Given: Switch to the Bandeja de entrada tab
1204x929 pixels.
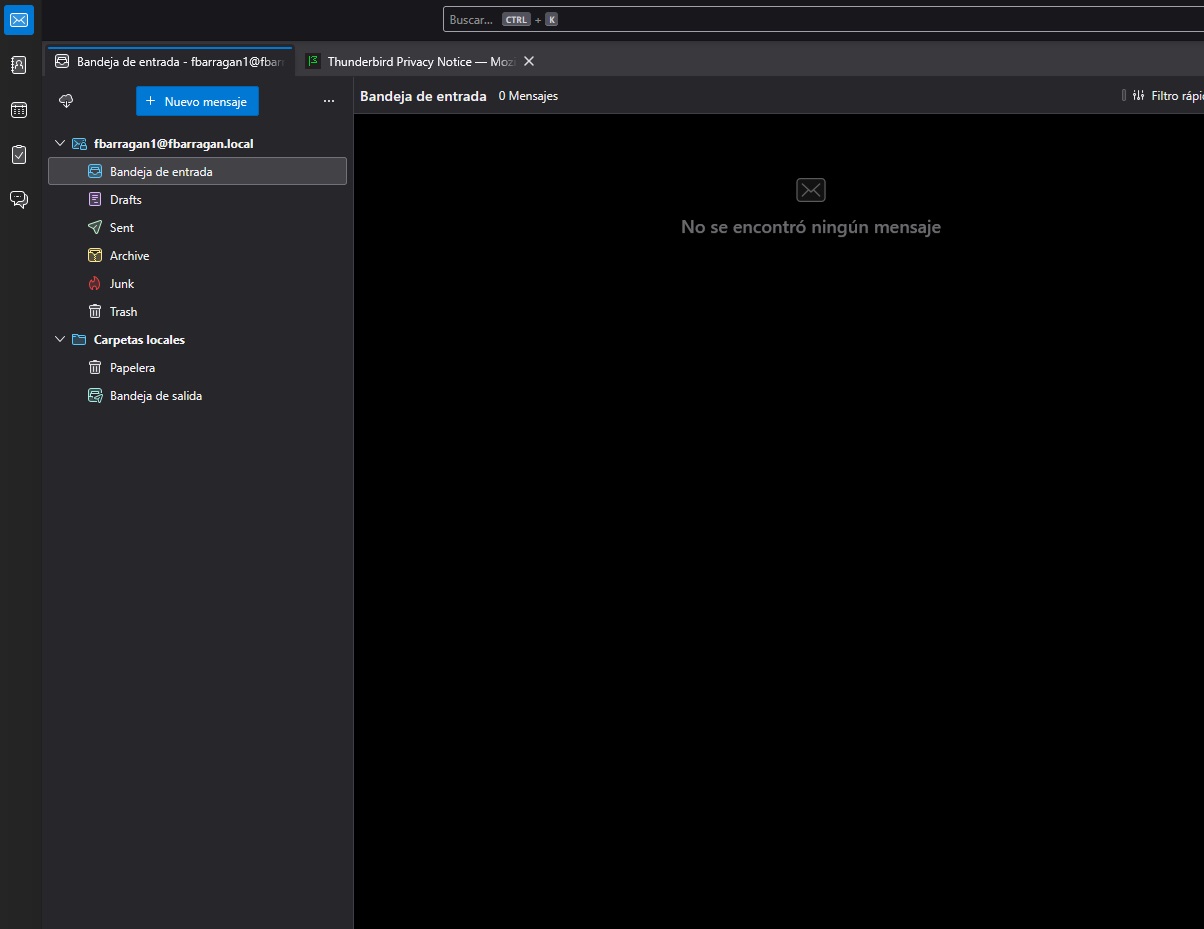Looking at the screenshot, I should pos(169,61).
